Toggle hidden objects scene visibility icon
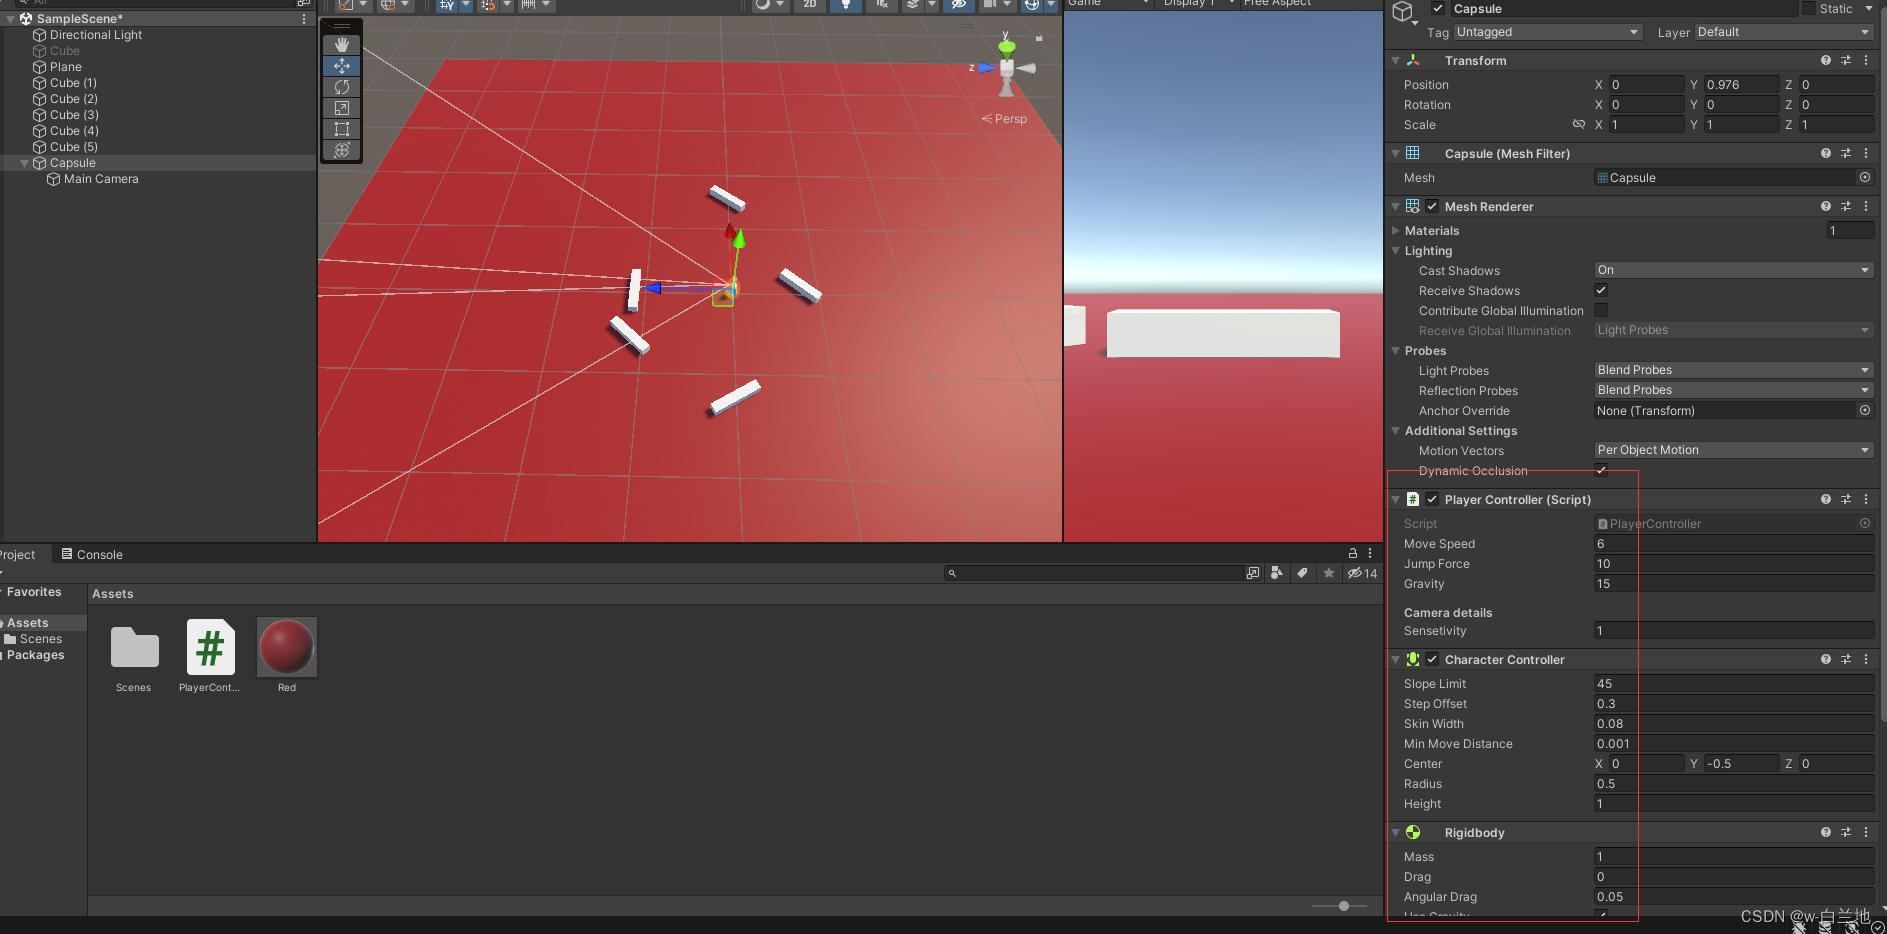 [958, 4]
